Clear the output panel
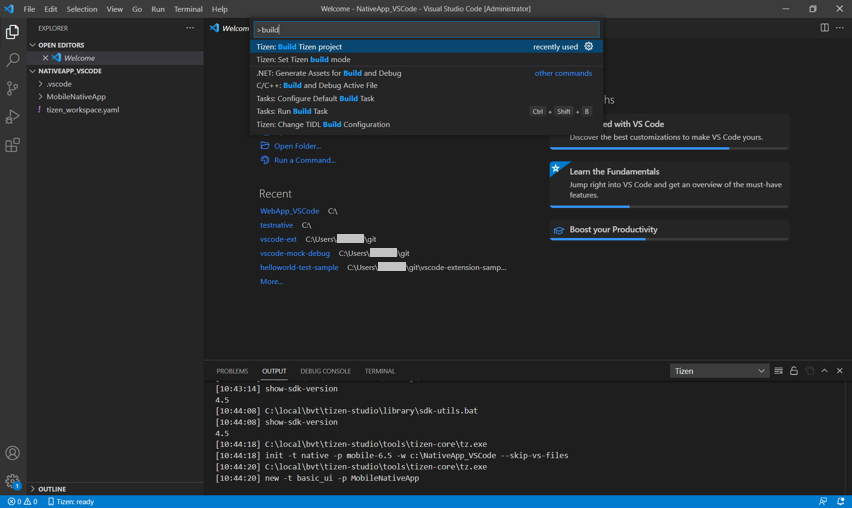Screen dimensions: 852x509 [x=778, y=371]
